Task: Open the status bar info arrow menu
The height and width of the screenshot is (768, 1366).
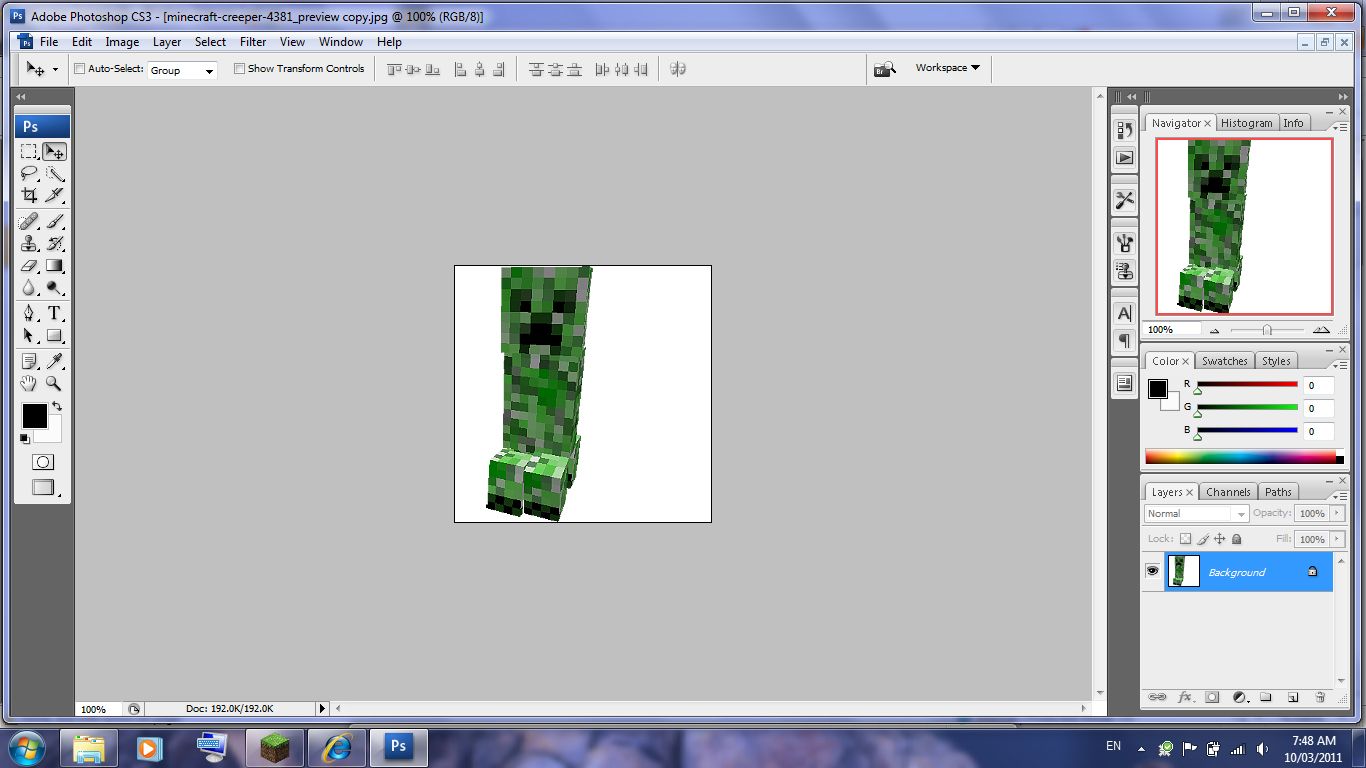Action: coord(322,708)
